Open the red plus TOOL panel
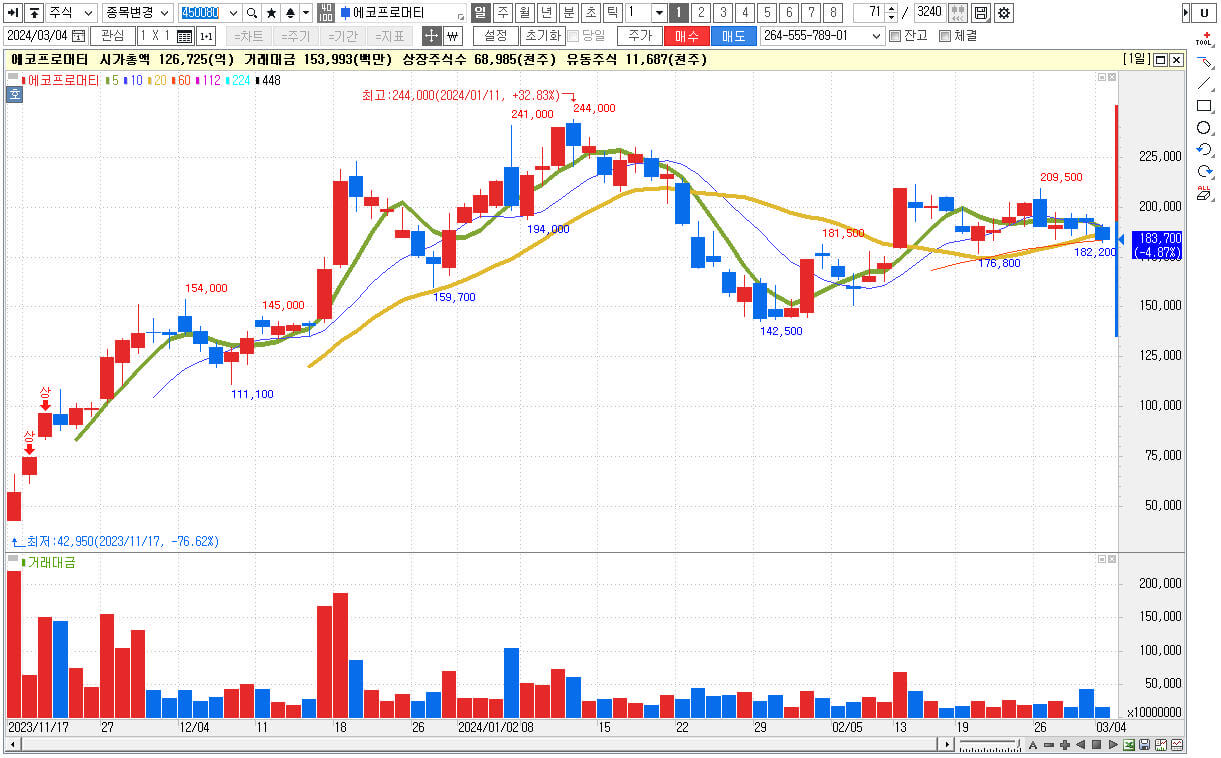This screenshot has width=1221, height=758. coord(1204,39)
